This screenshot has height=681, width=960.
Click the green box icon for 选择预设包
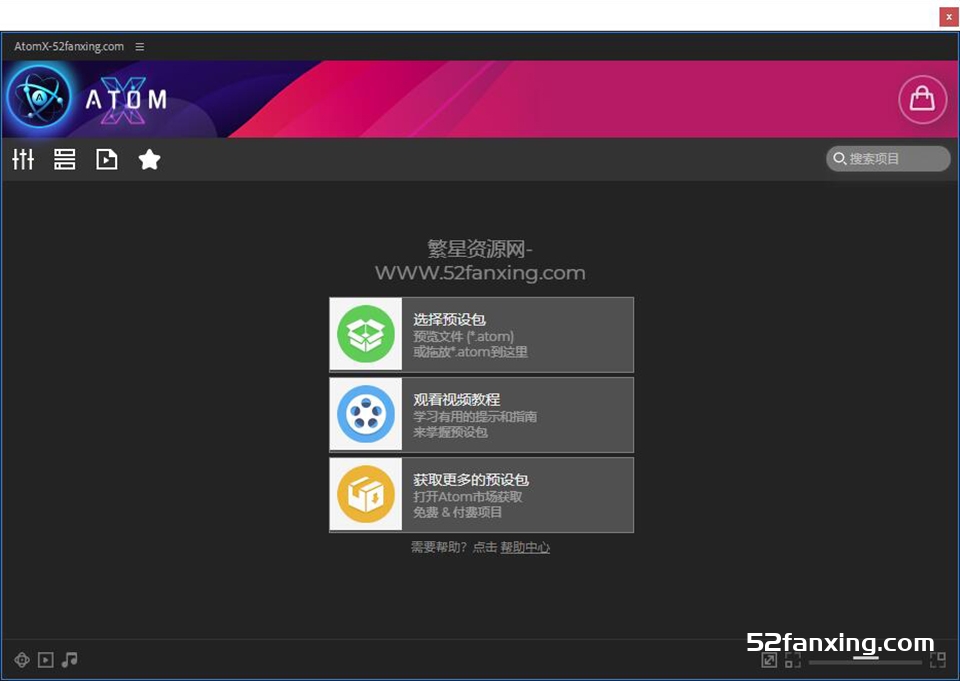click(x=366, y=334)
